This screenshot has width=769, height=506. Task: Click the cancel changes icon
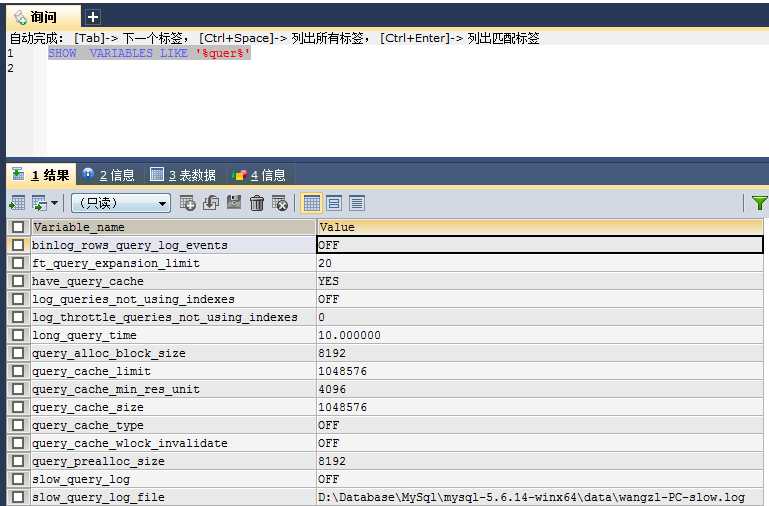[x=280, y=202]
